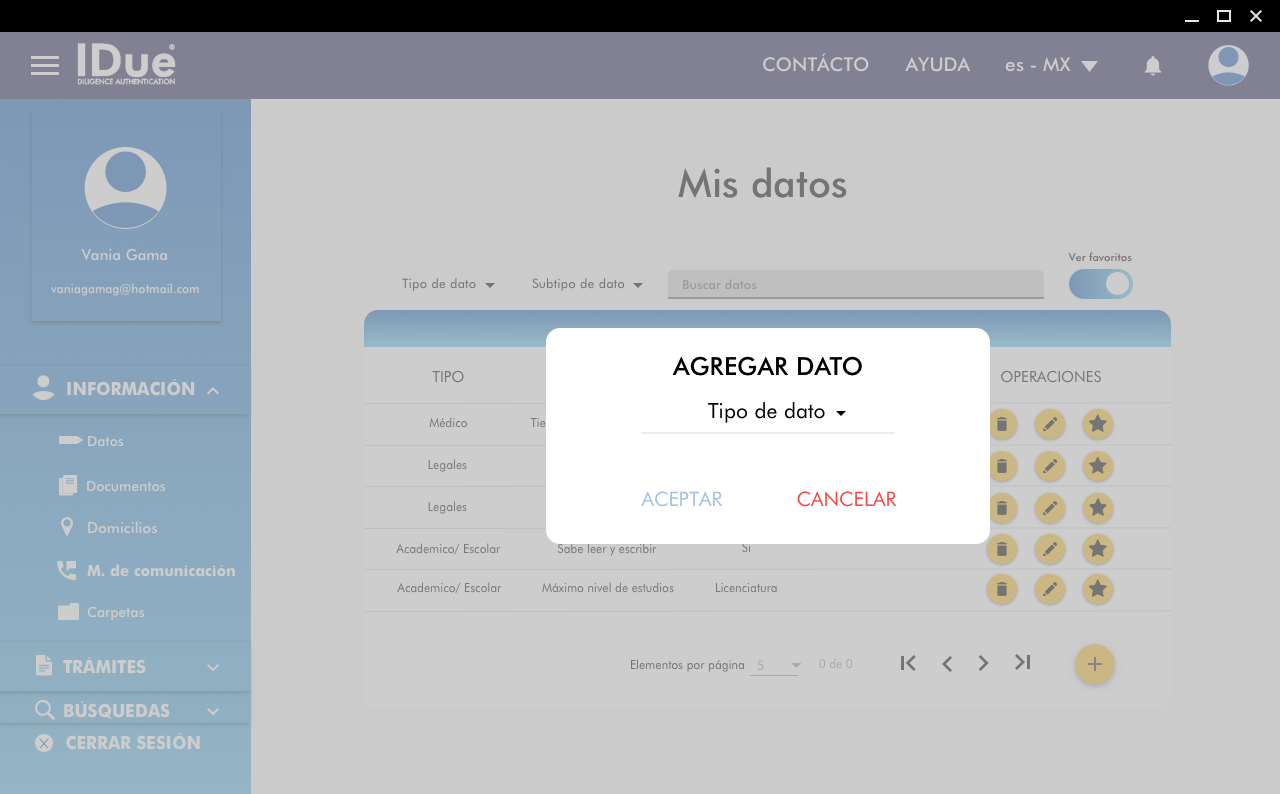Click the notifications bell icon
The image size is (1280, 794).
pyautogui.click(x=1152, y=66)
